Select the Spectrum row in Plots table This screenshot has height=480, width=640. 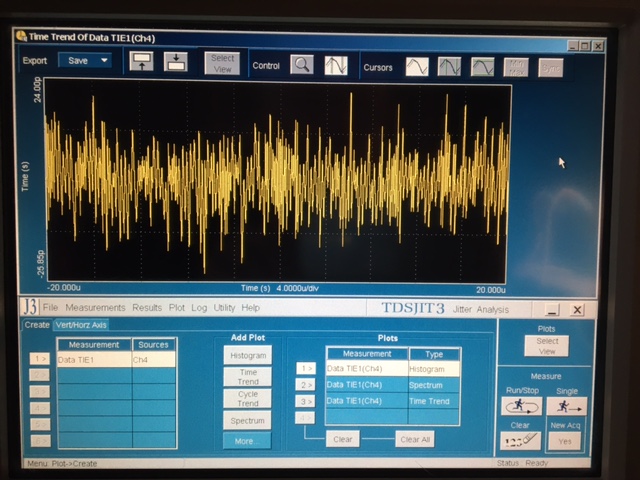tap(392, 384)
